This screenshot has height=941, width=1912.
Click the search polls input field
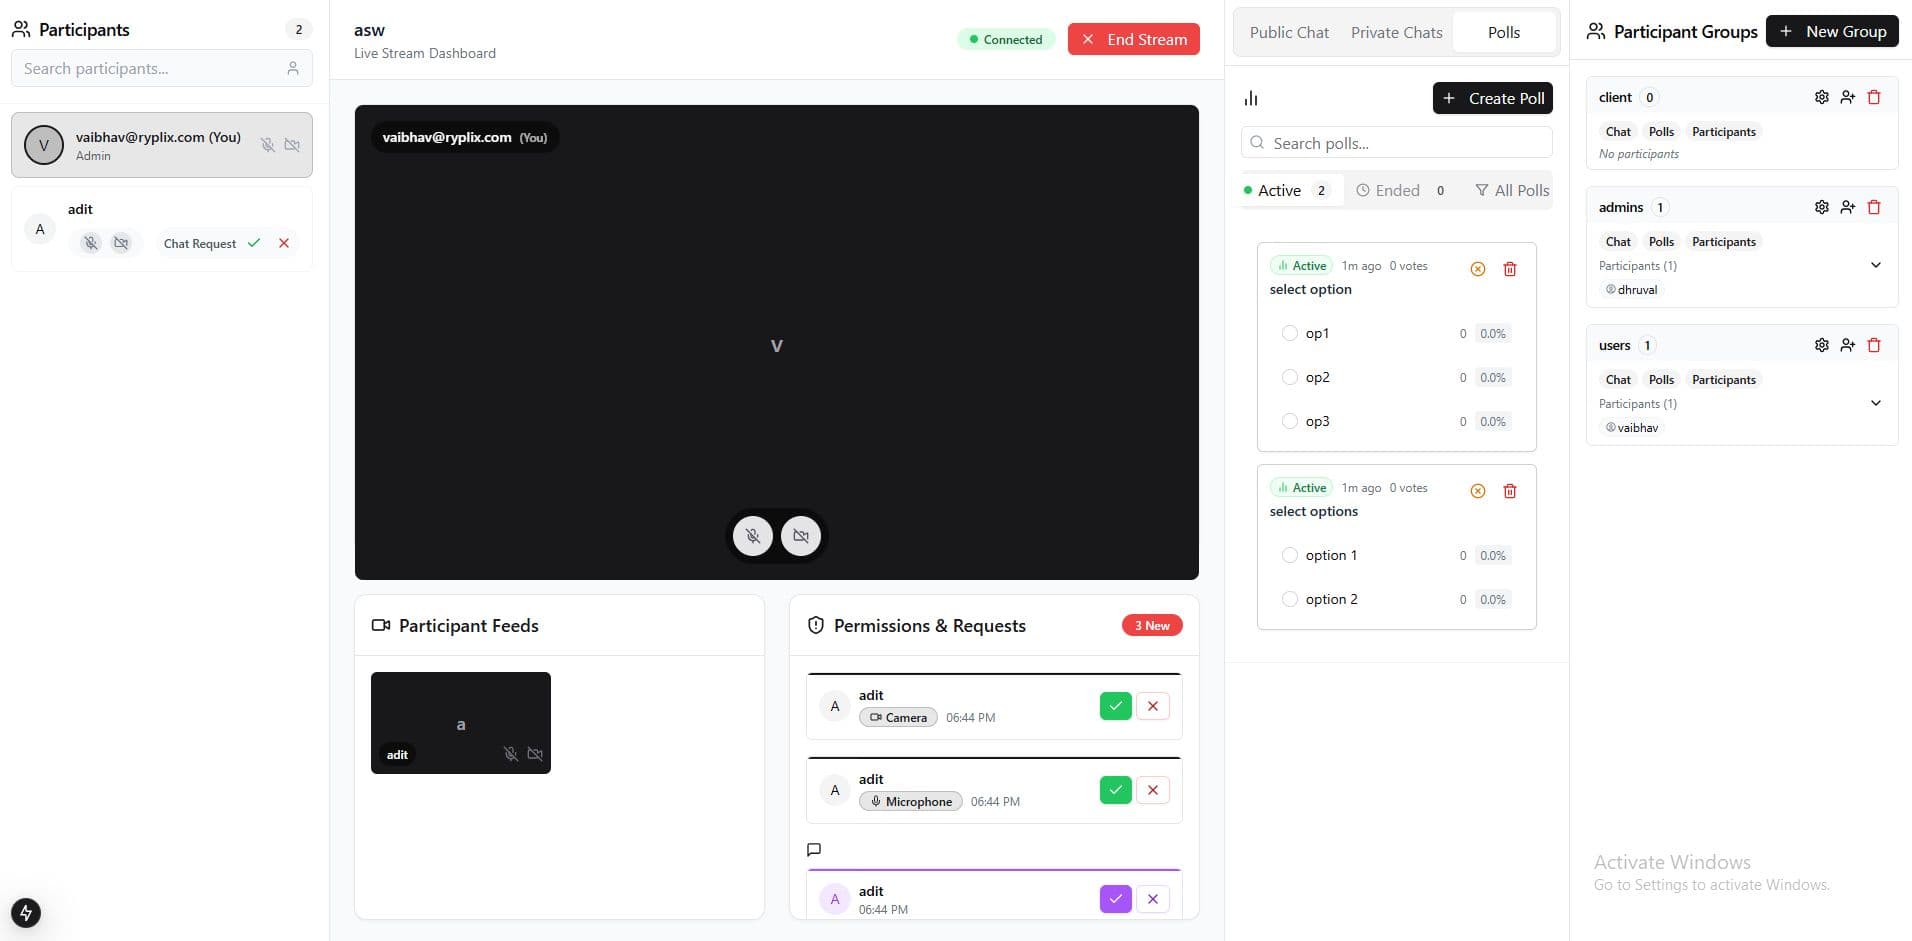(1396, 142)
